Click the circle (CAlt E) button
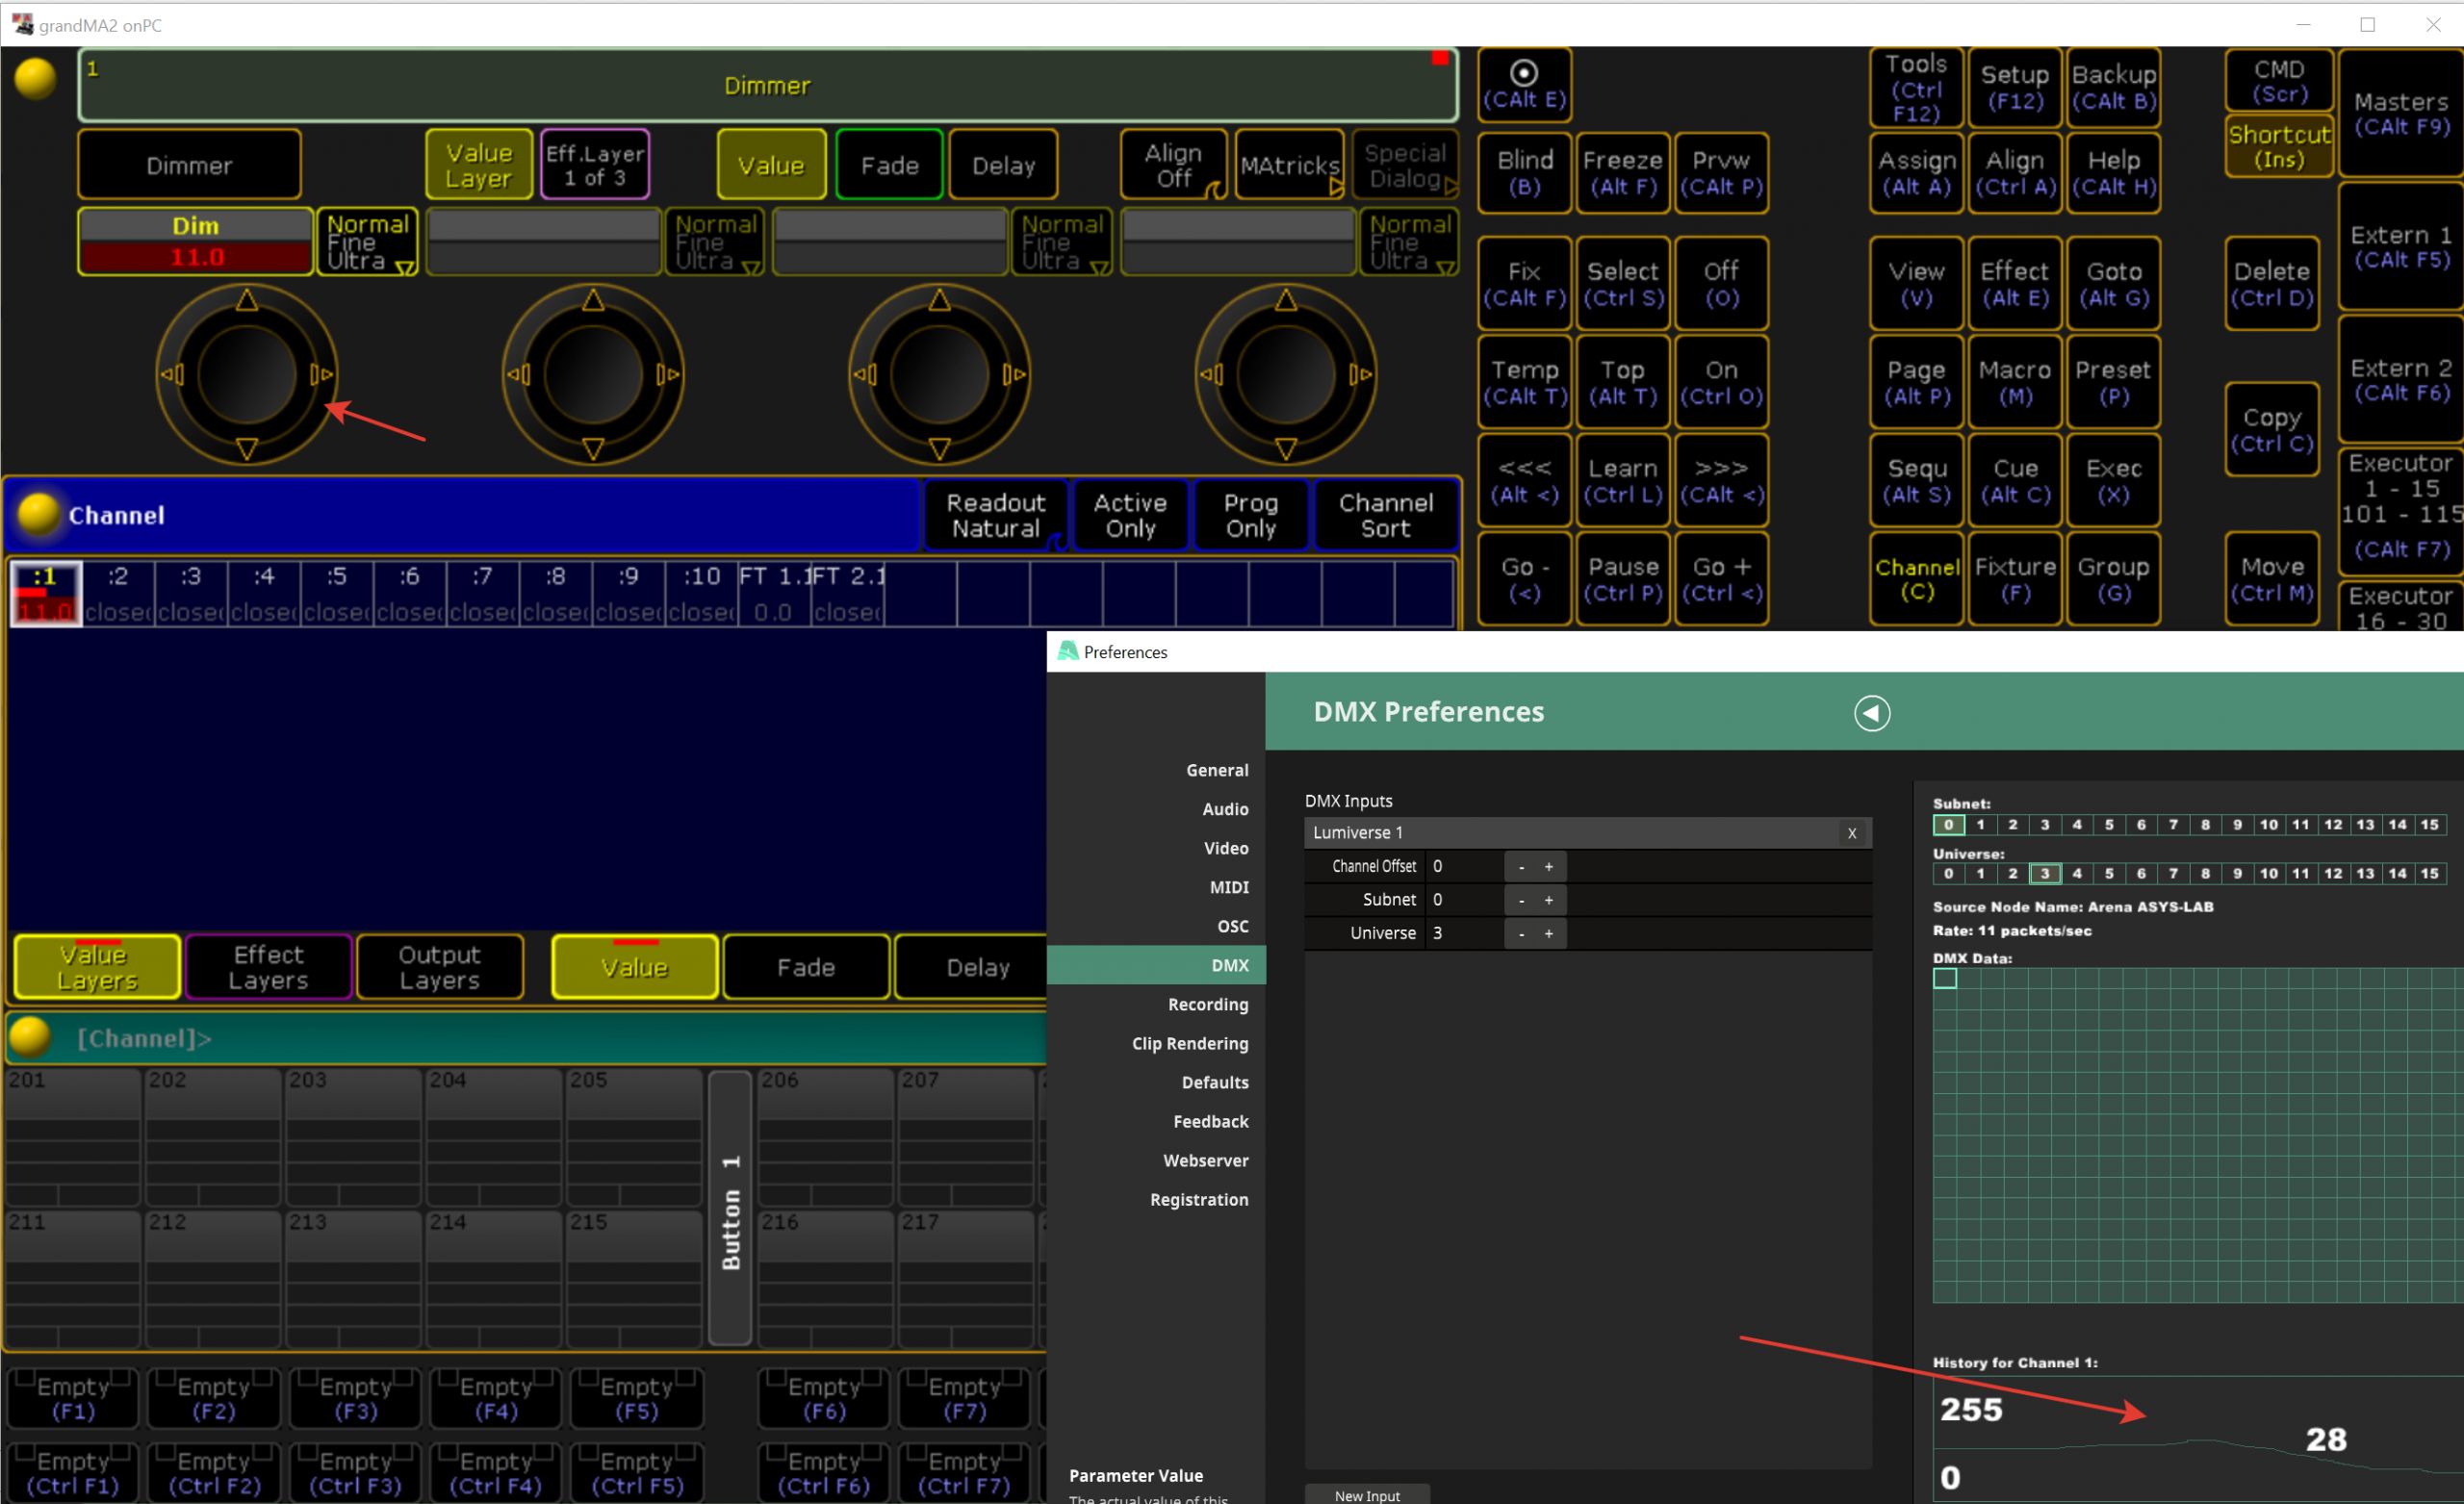This screenshot has width=2464, height=1504. [x=1523, y=84]
